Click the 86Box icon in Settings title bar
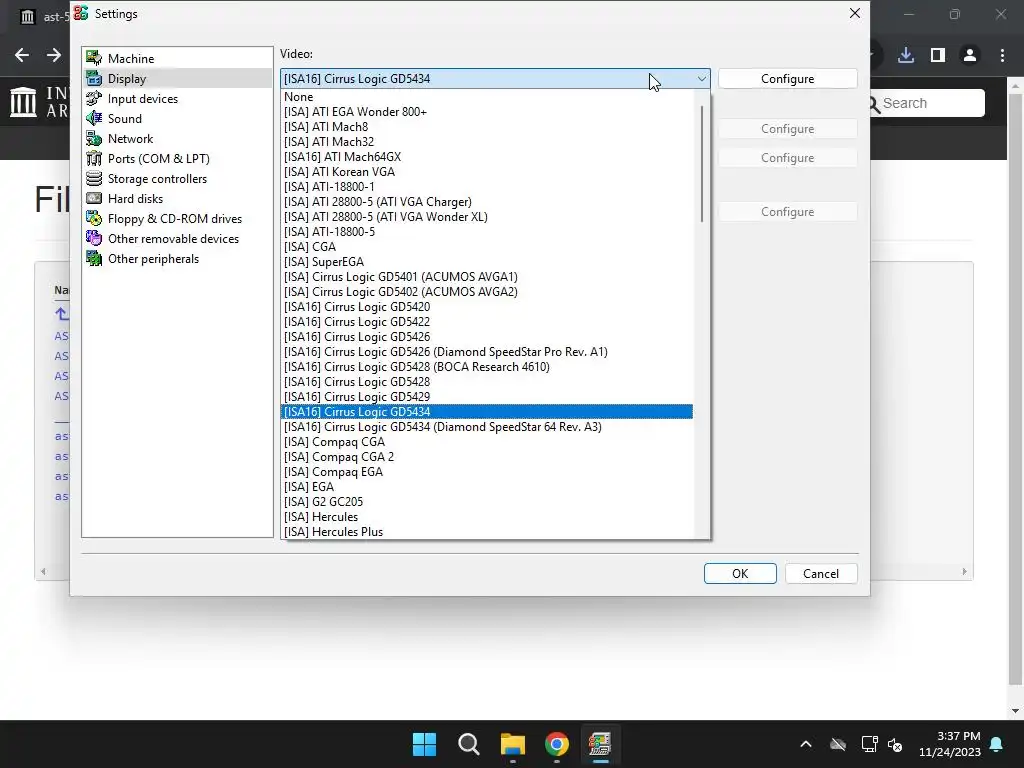1024x768 pixels. [81, 13]
